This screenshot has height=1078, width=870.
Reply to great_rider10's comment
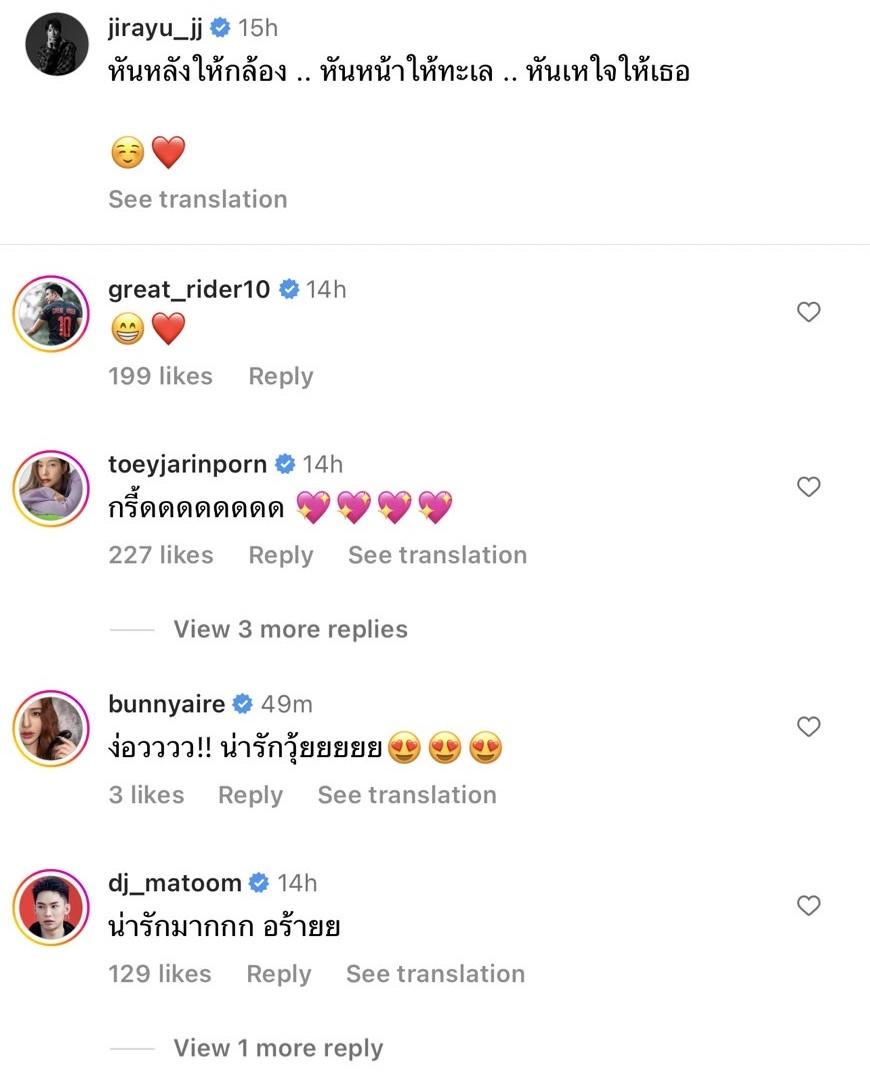click(x=280, y=376)
